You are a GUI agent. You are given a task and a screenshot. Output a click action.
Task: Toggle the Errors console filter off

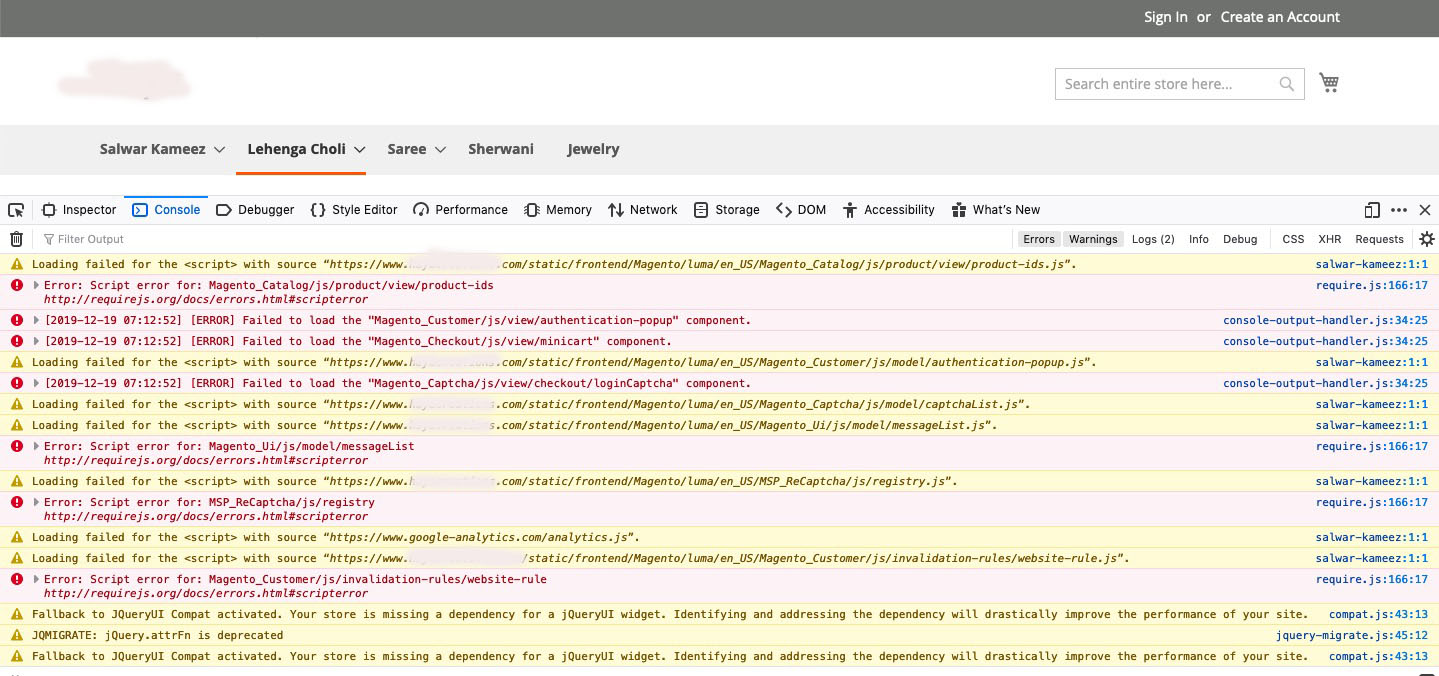[1039, 239]
